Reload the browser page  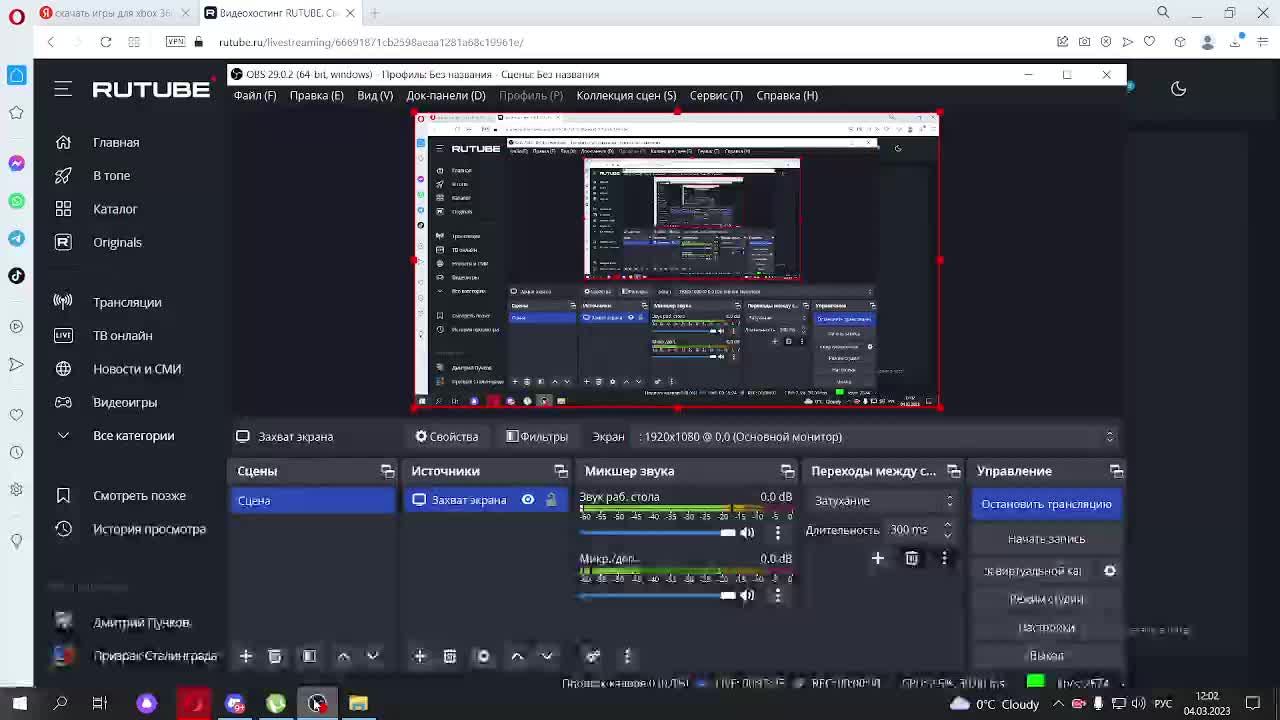[105, 42]
